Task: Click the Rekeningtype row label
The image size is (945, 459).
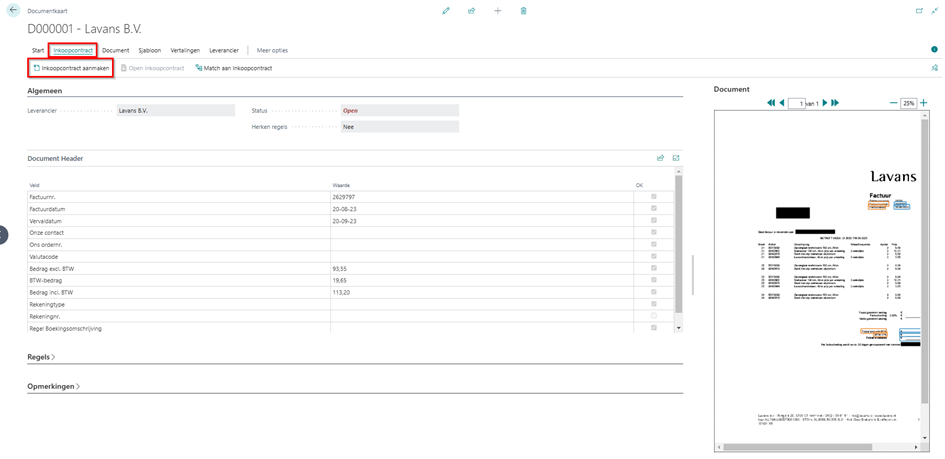Action: pos(46,304)
